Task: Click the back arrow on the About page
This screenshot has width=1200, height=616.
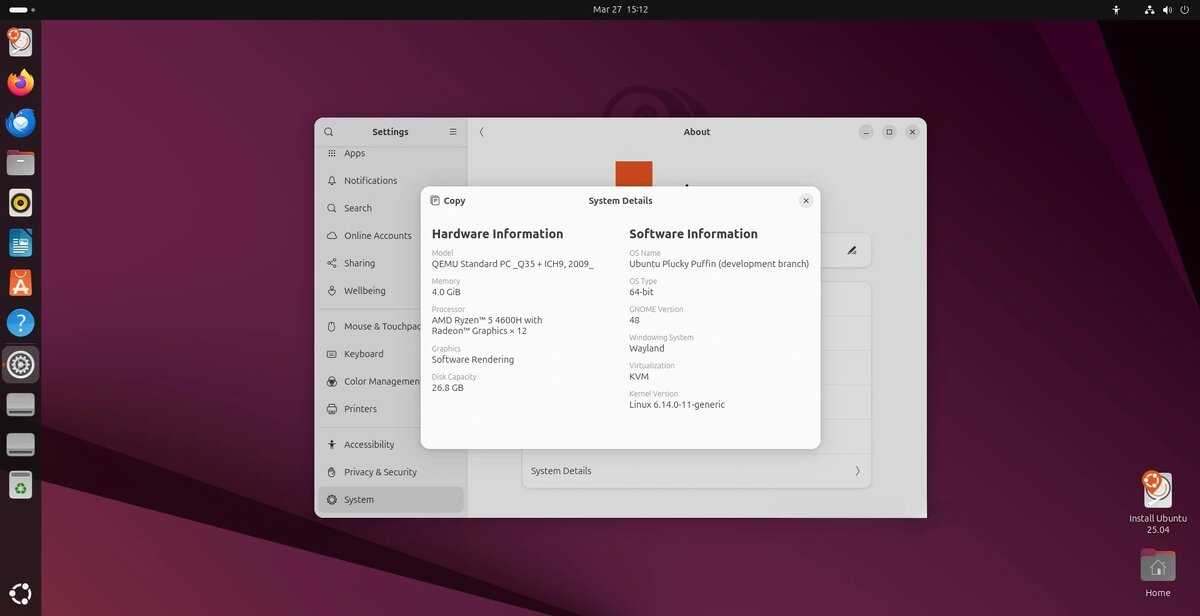Action: click(x=481, y=131)
